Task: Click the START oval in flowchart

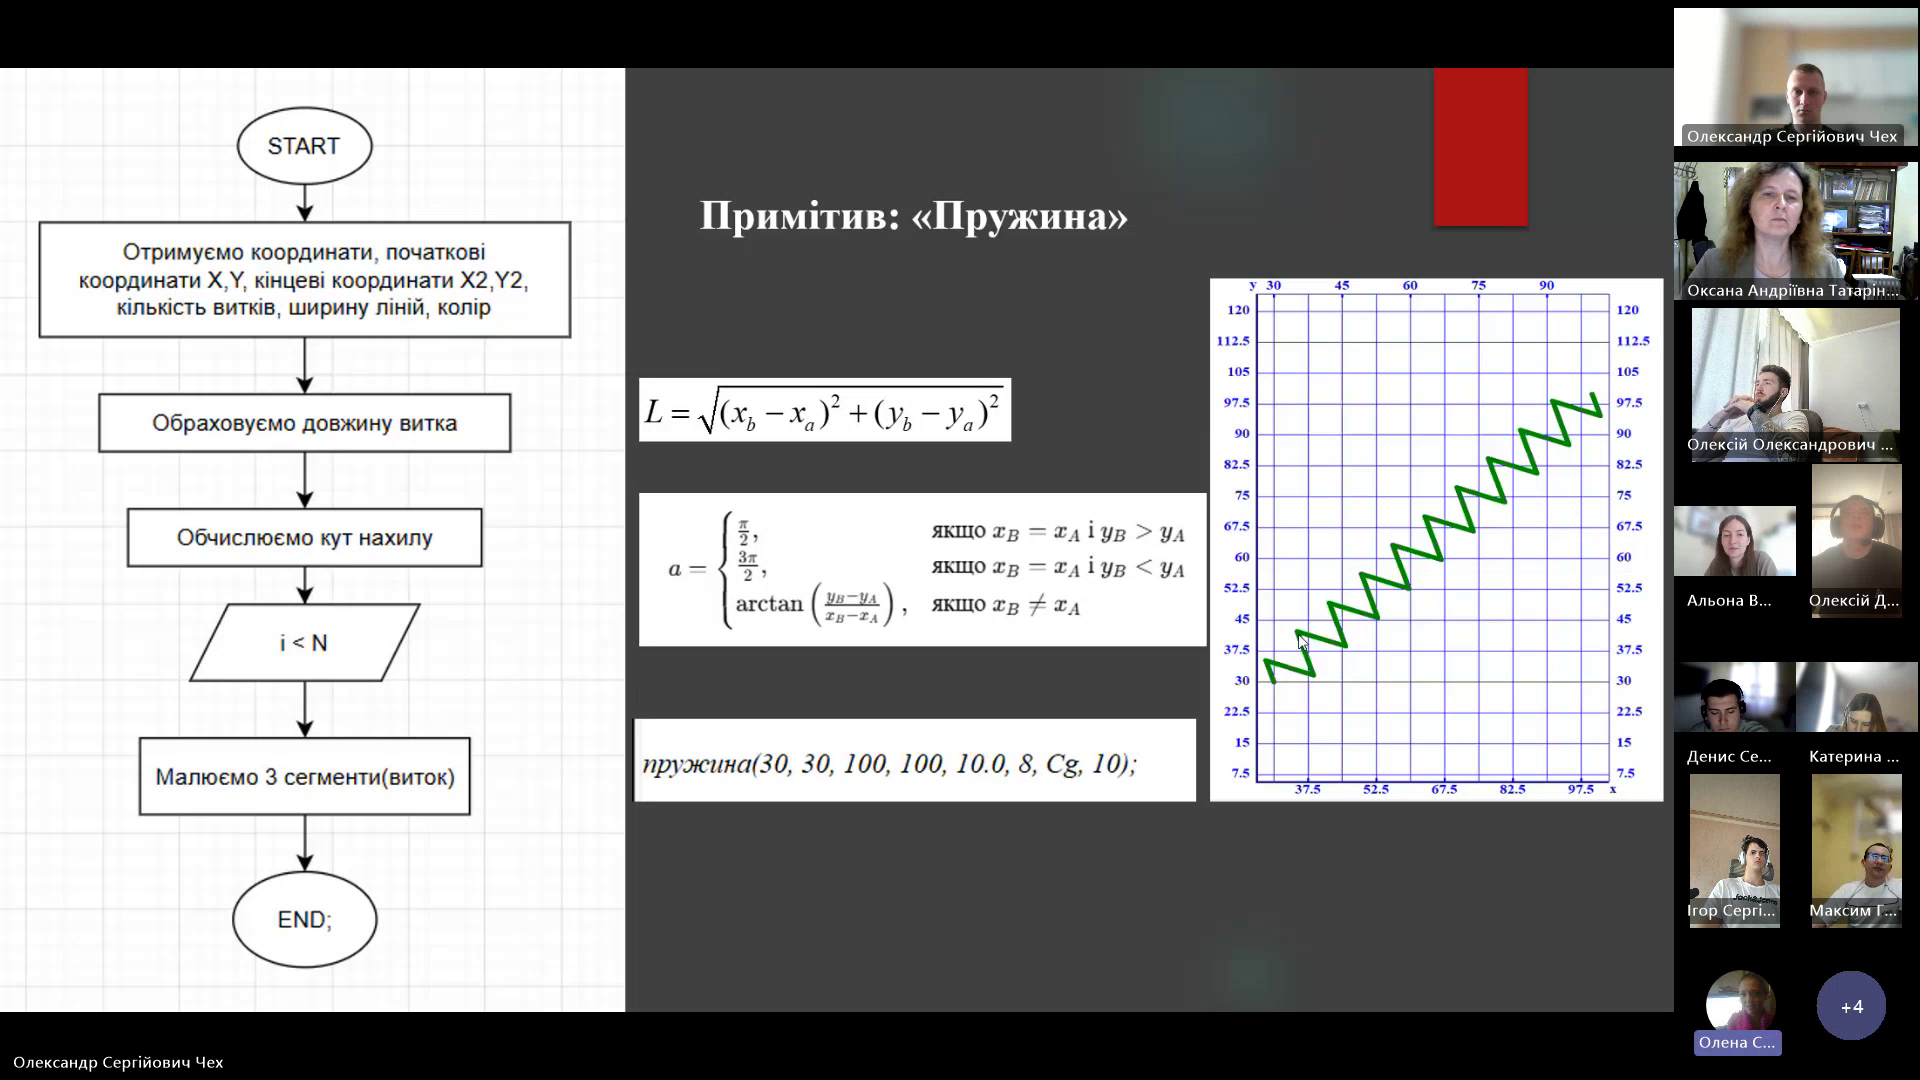Action: pyautogui.click(x=304, y=146)
